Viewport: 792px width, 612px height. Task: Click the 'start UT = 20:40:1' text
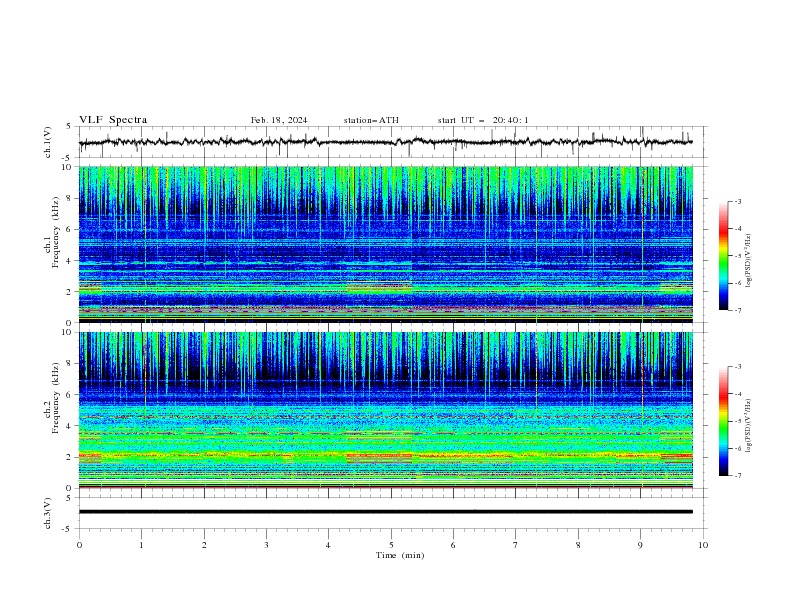pos(483,120)
